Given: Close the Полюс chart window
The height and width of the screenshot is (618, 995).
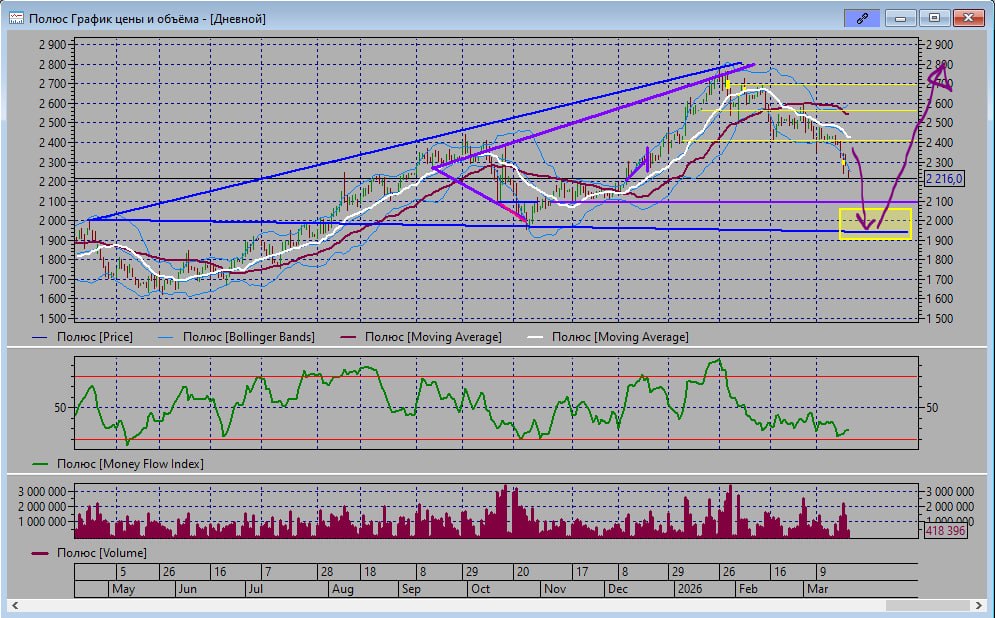Looking at the screenshot, I should (967, 18).
